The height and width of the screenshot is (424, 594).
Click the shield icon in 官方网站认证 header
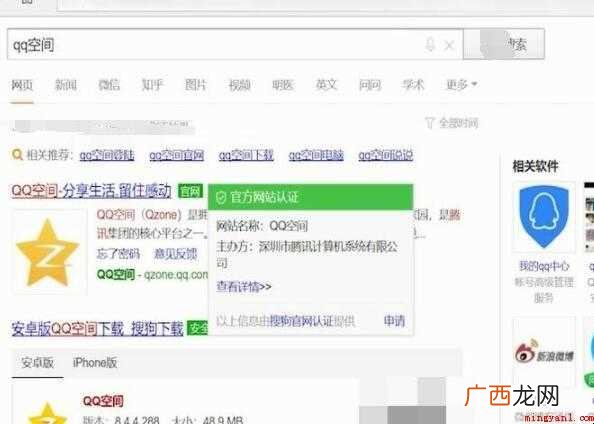point(220,197)
